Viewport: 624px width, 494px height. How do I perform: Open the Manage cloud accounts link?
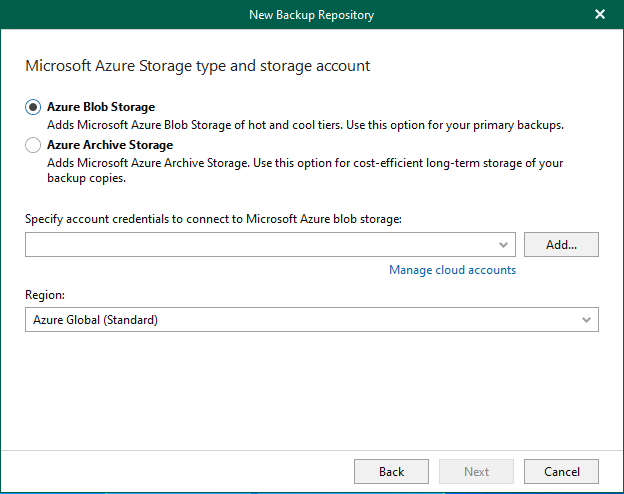point(452,270)
